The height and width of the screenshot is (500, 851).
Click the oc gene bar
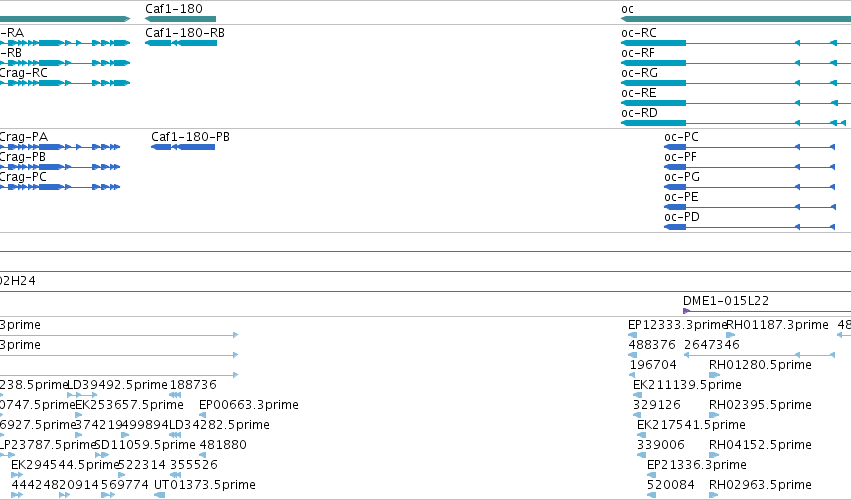735,19
